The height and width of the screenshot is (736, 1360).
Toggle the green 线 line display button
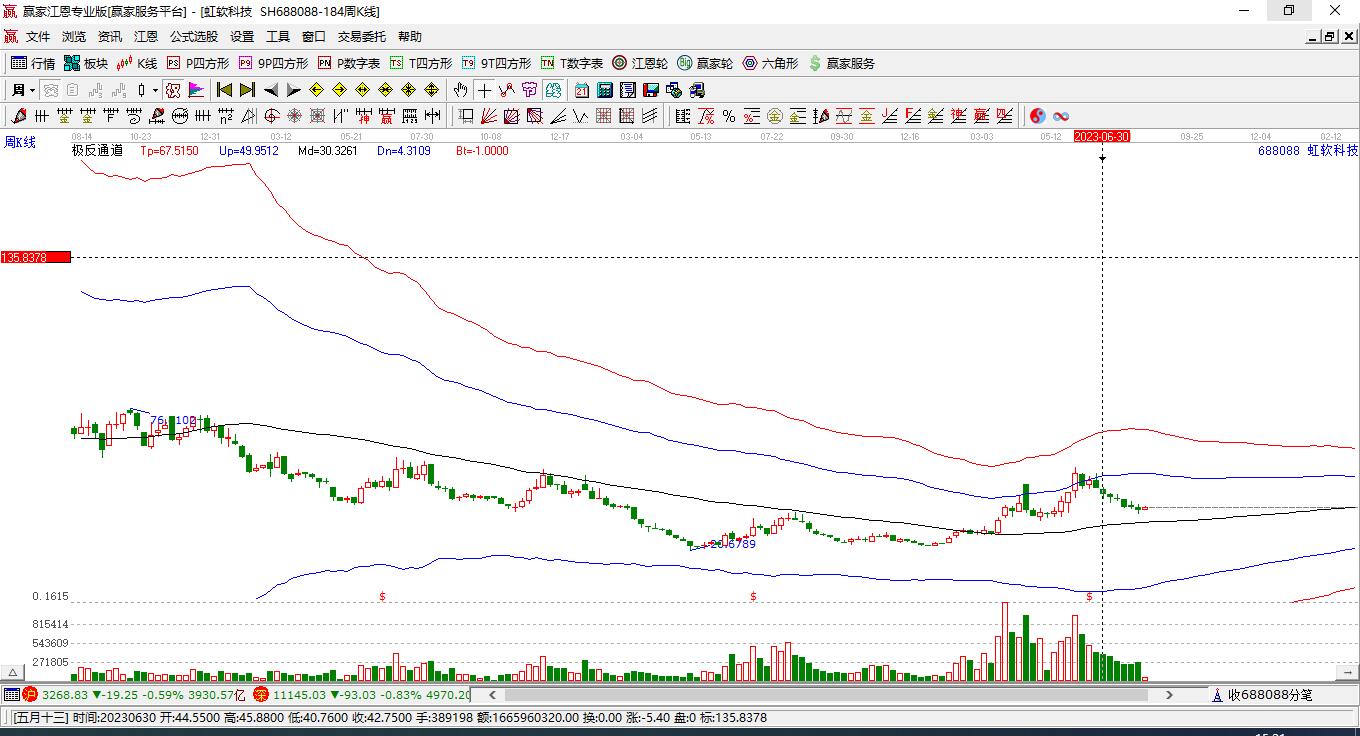553,90
